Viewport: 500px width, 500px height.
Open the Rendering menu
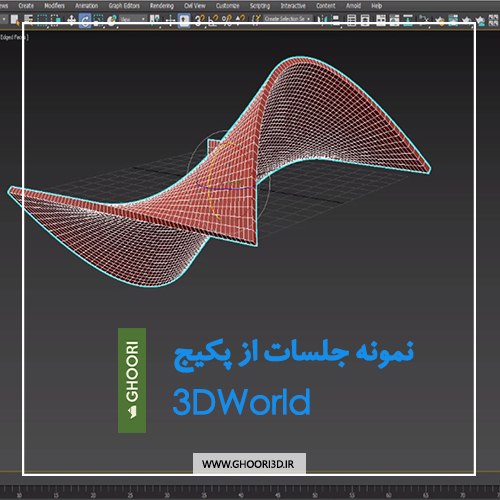[x=162, y=6]
